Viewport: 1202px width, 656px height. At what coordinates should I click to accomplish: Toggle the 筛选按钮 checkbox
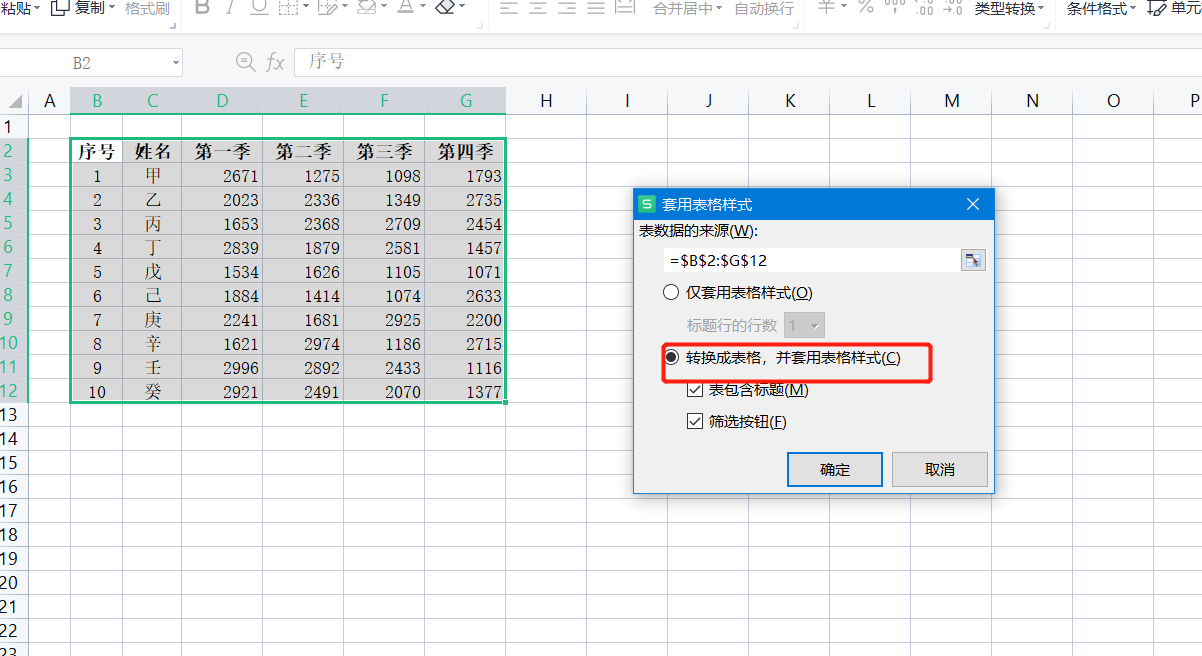tap(695, 422)
